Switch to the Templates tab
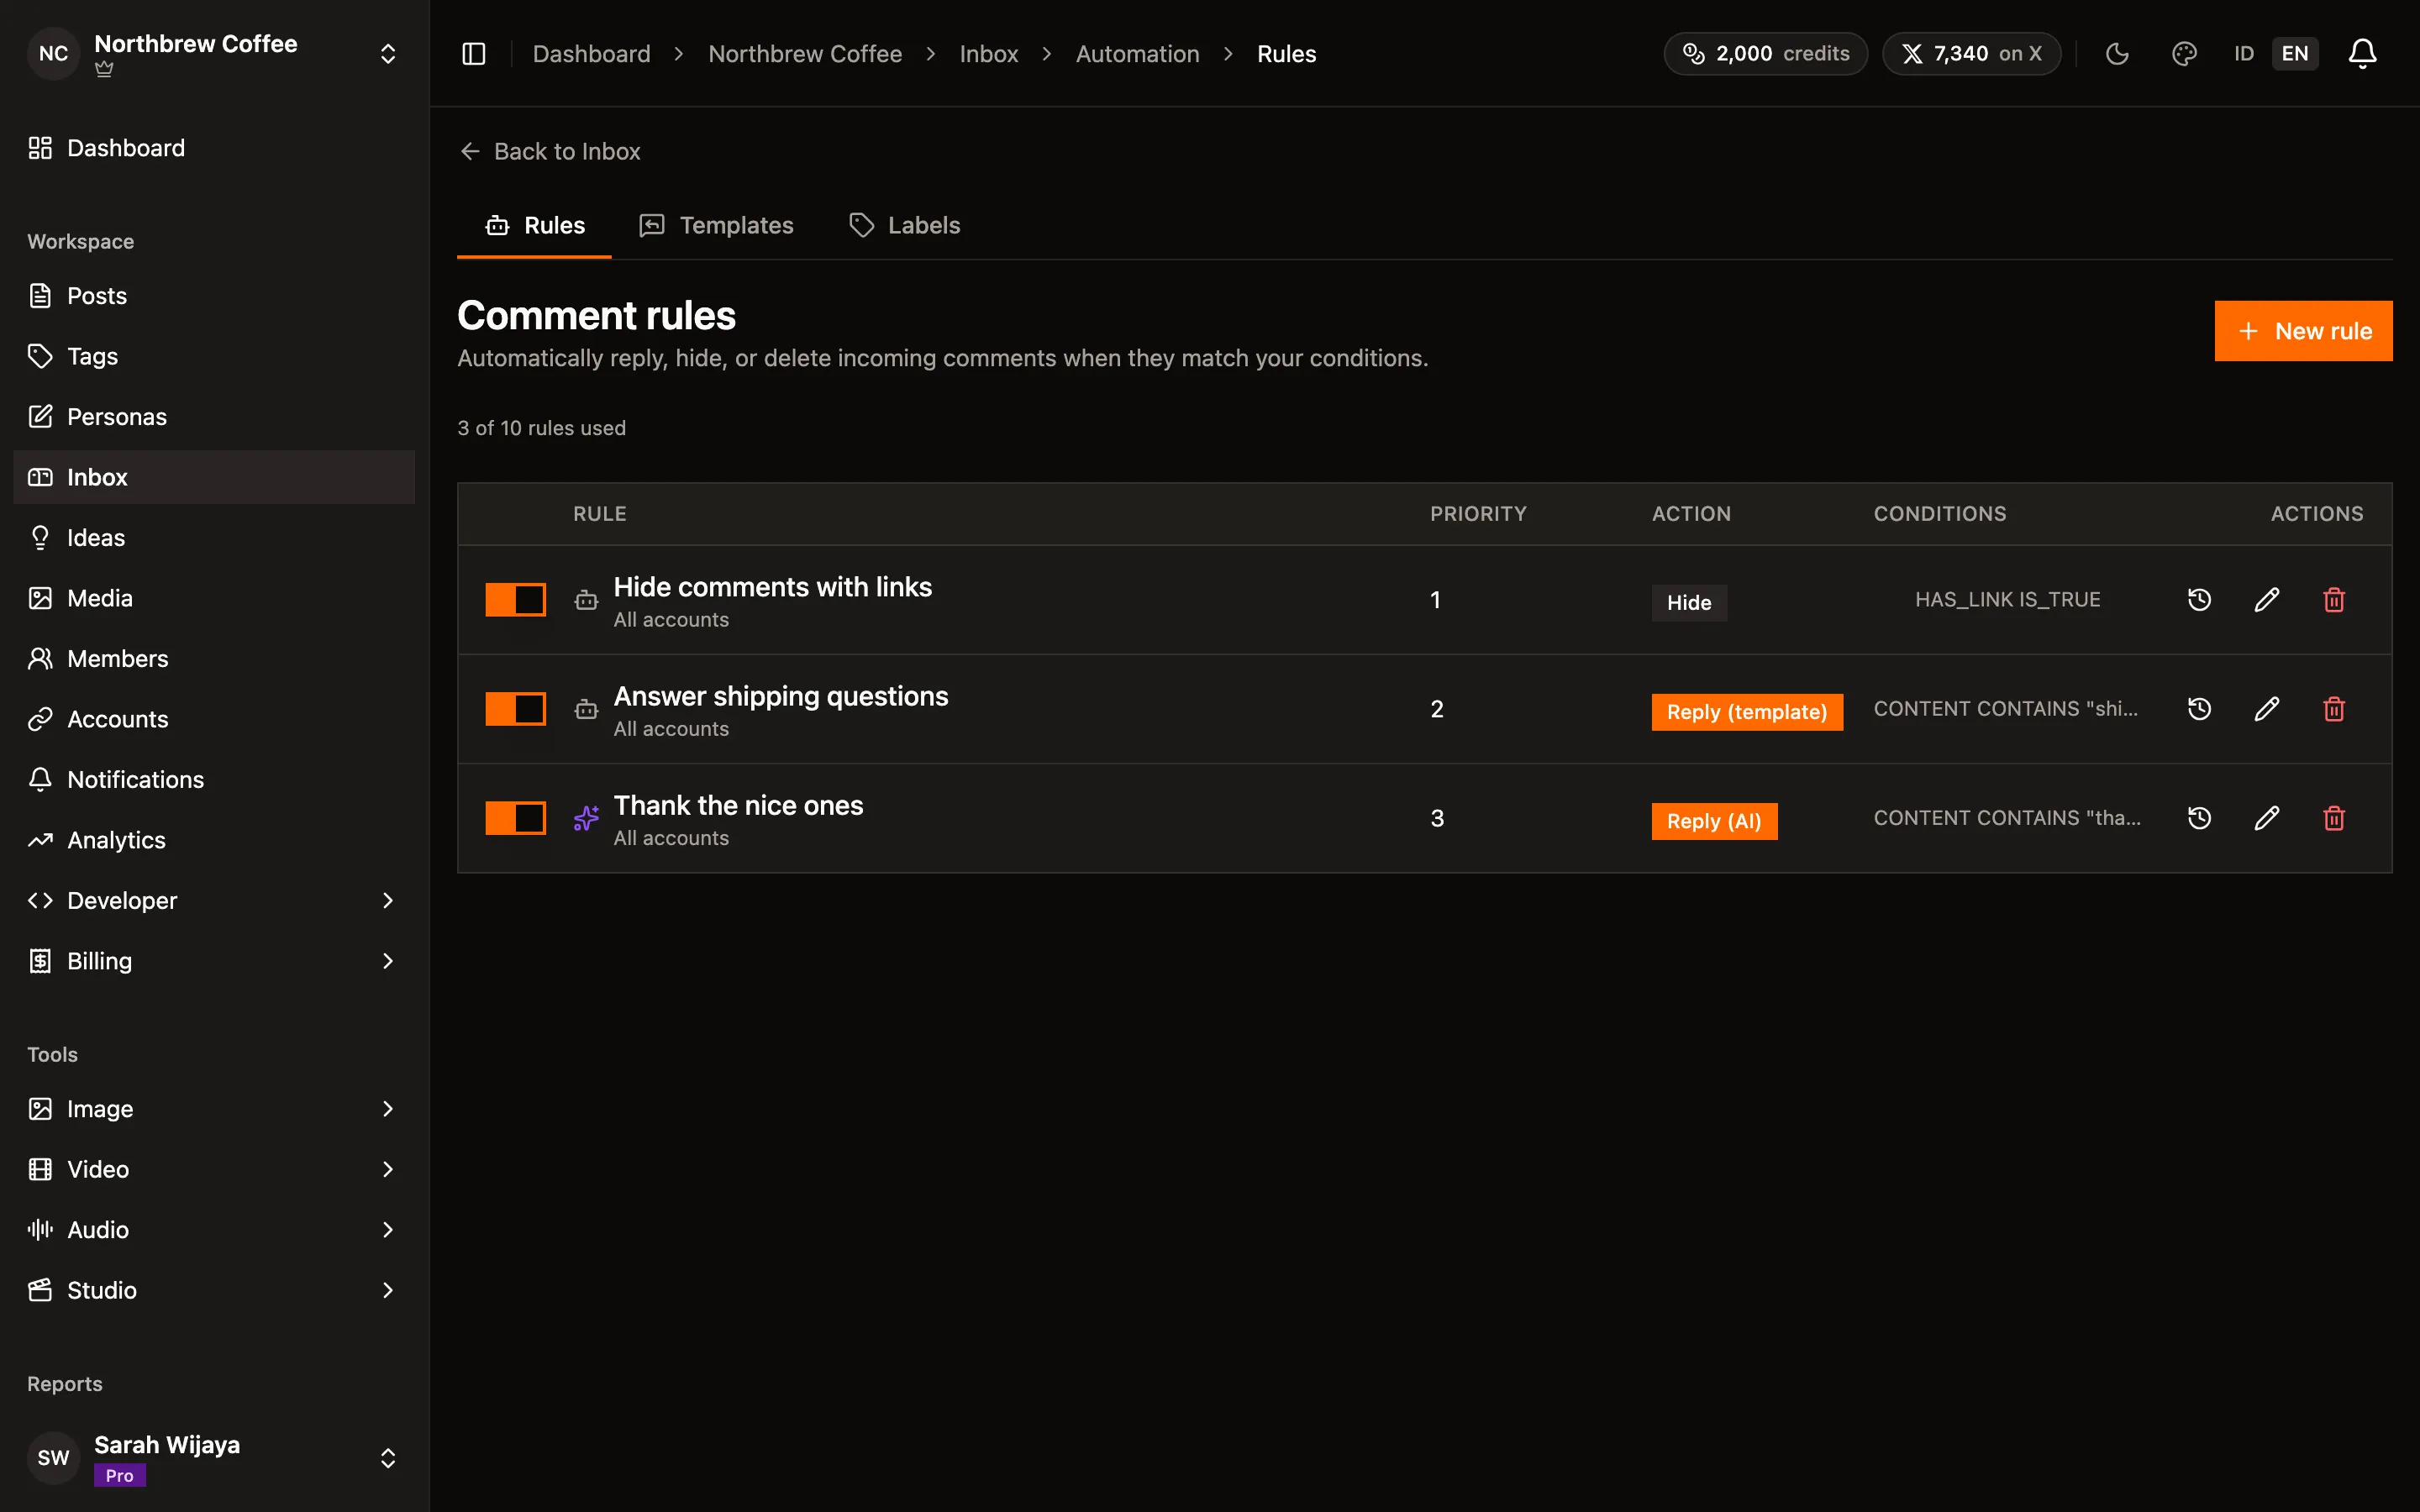 click(x=716, y=226)
